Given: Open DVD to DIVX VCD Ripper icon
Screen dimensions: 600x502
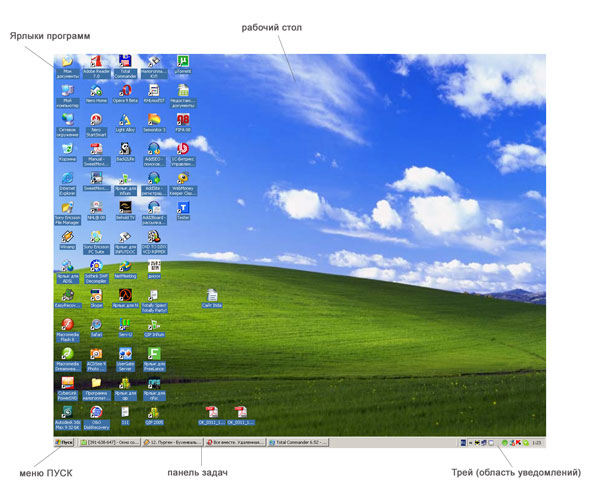Looking at the screenshot, I should coord(154,242).
